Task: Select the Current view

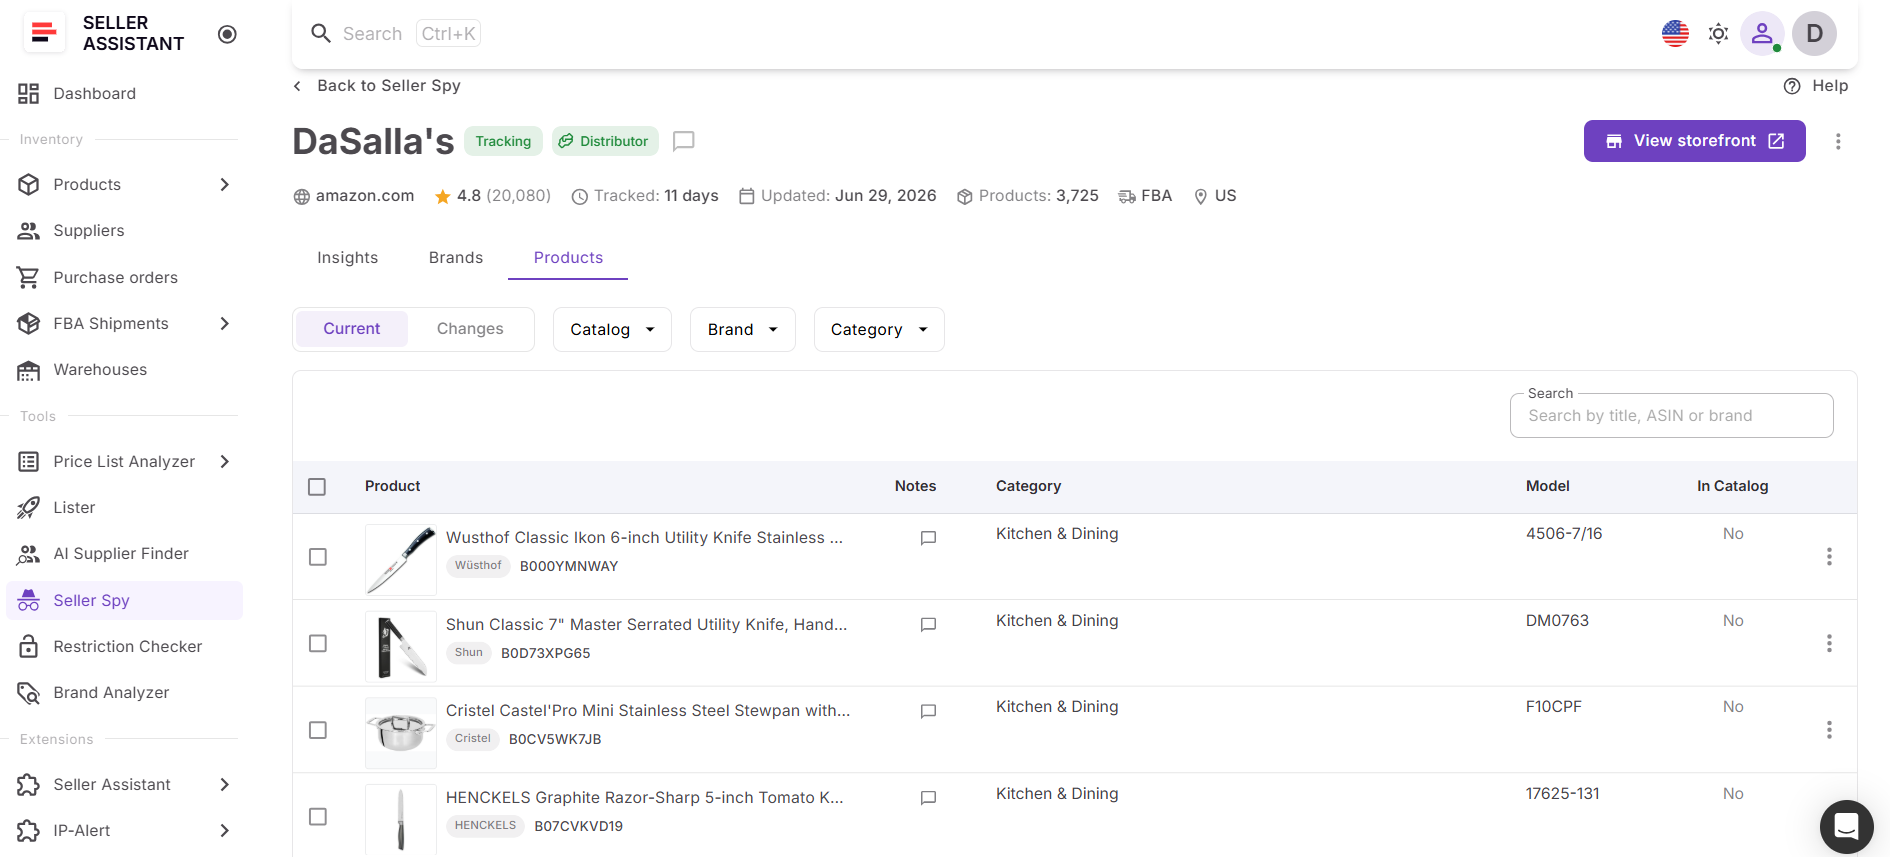Action: pyautogui.click(x=352, y=329)
